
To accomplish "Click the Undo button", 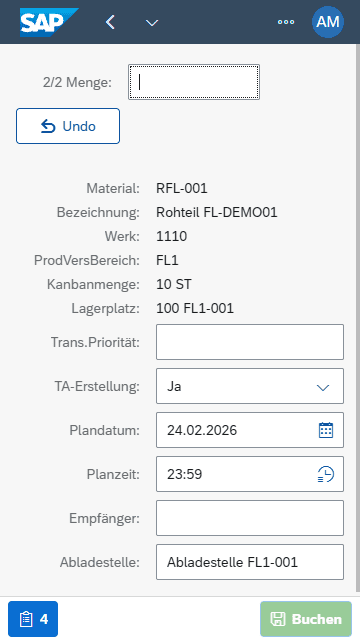I will 68,126.
